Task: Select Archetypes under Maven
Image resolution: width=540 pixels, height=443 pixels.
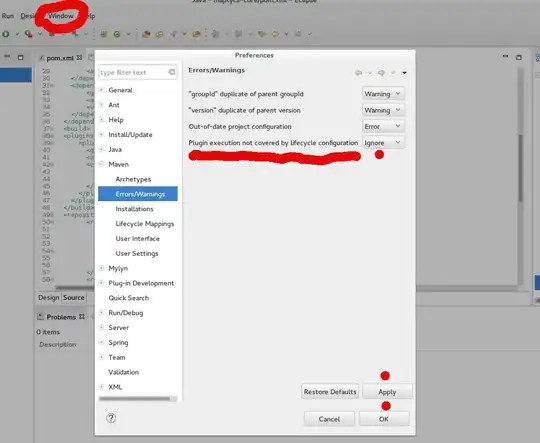Action: pos(133,179)
